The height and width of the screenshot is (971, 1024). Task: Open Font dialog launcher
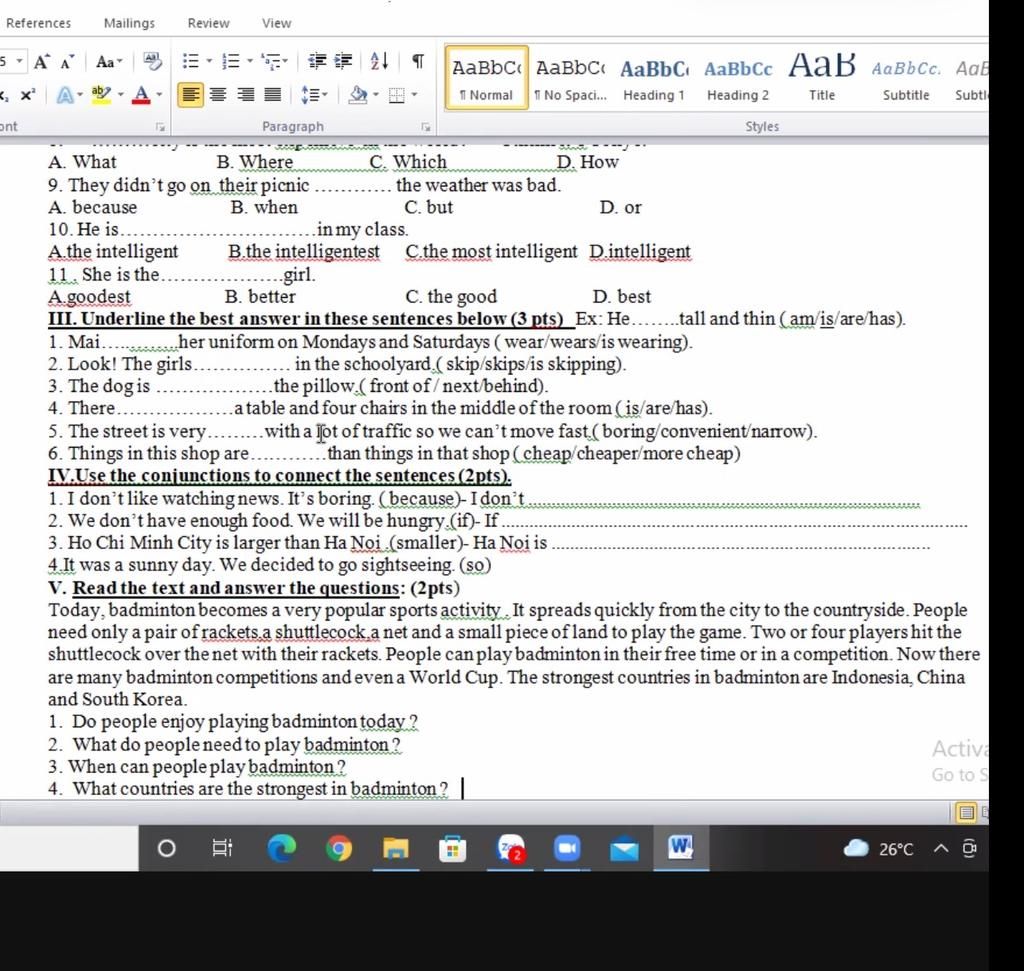[x=160, y=127]
